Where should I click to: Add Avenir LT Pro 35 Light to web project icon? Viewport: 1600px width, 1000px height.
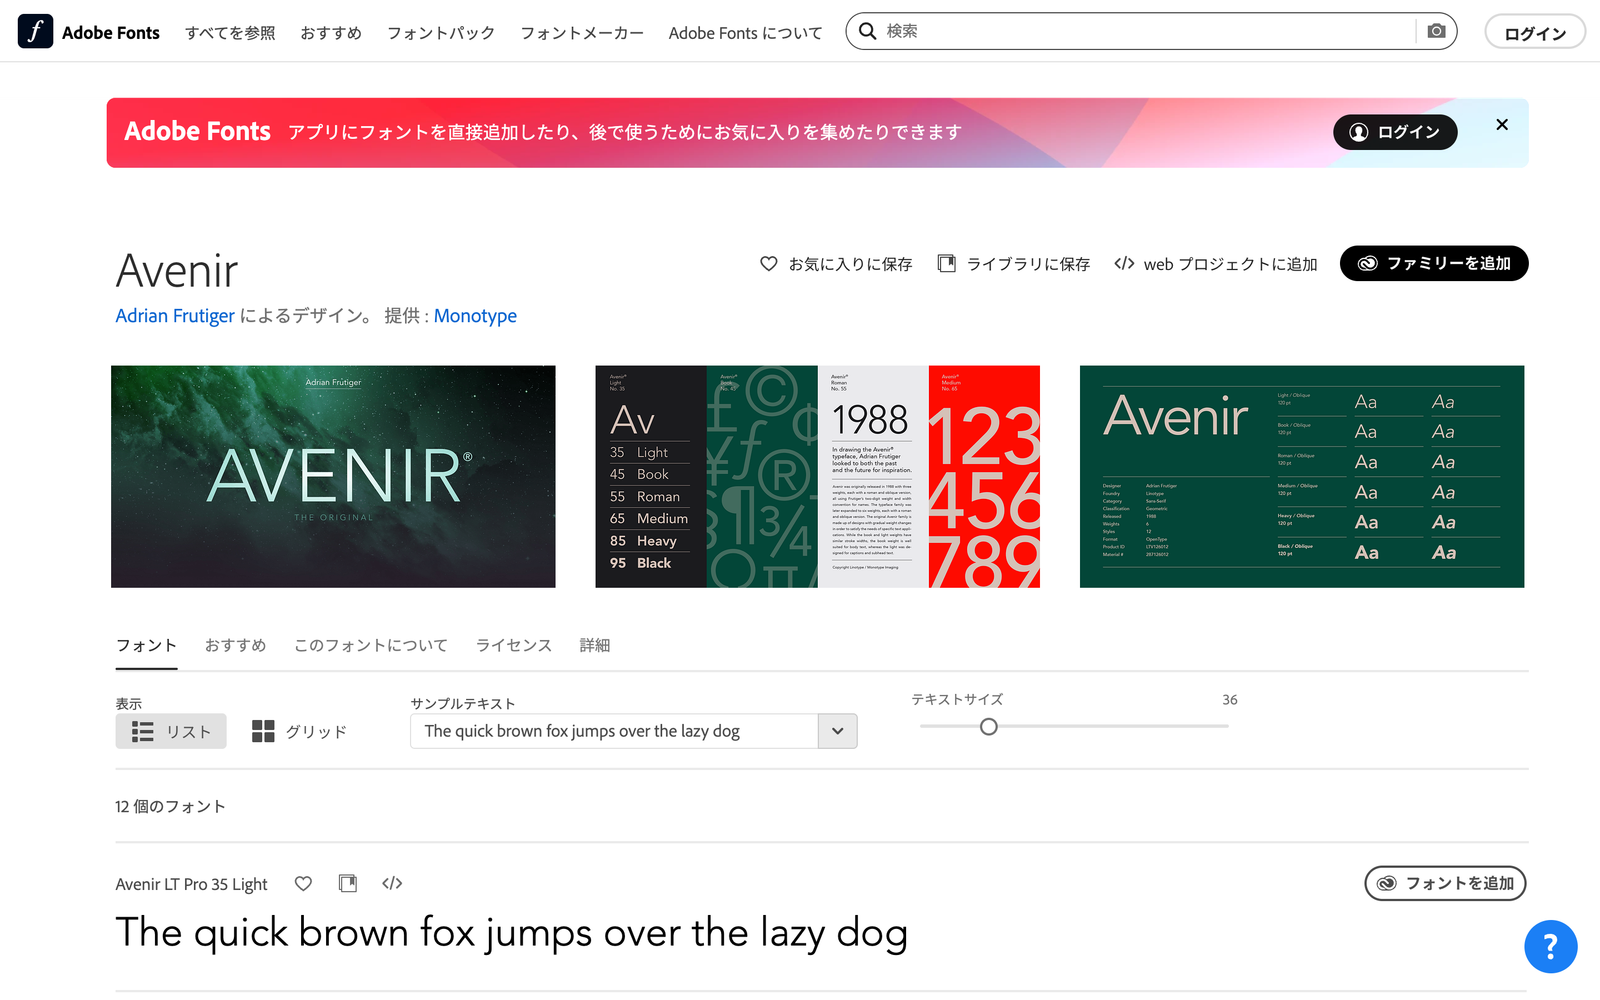[x=392, y=883]
